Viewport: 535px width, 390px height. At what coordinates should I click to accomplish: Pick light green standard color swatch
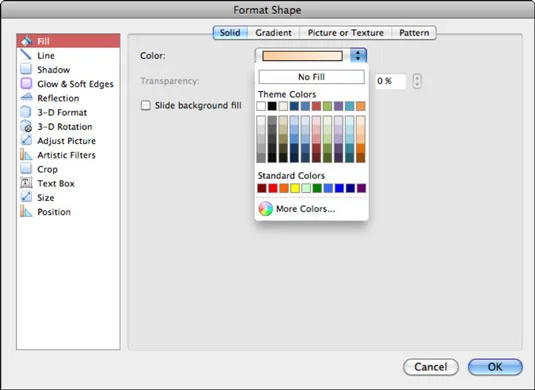pos(306,188)
